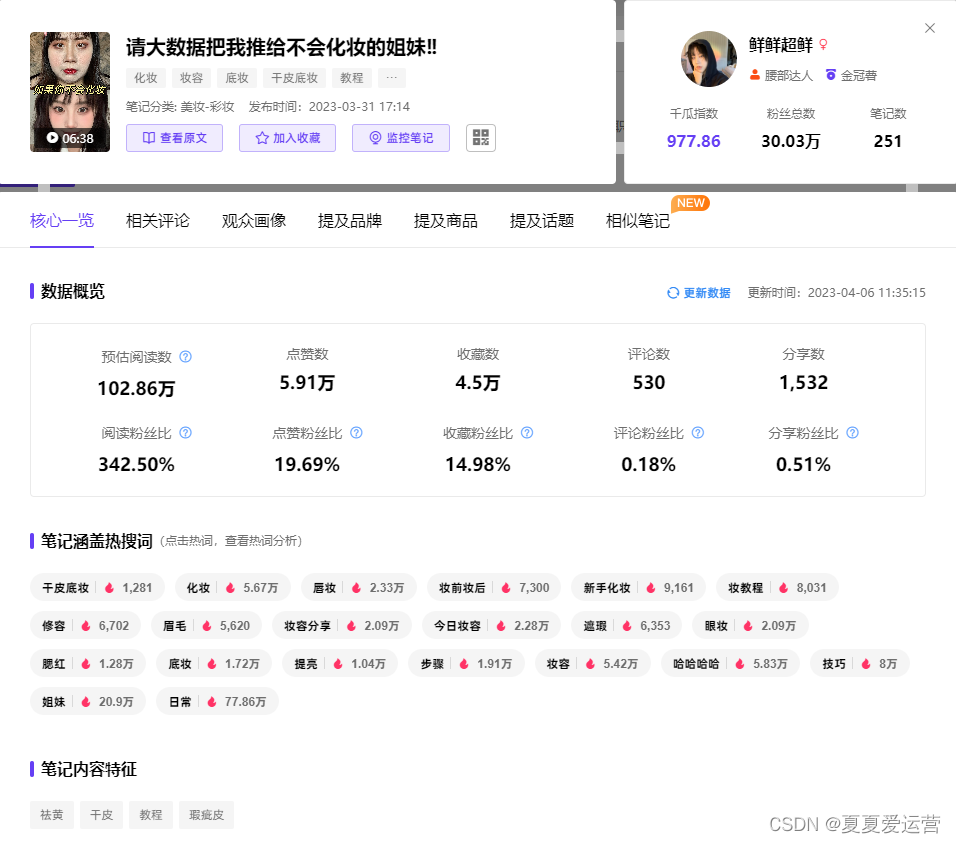Image resolution: width=956 pixels, height=843 pixels.
Task: Click the 30.03万 粉丝总数 value
Action: click(791, 141)
